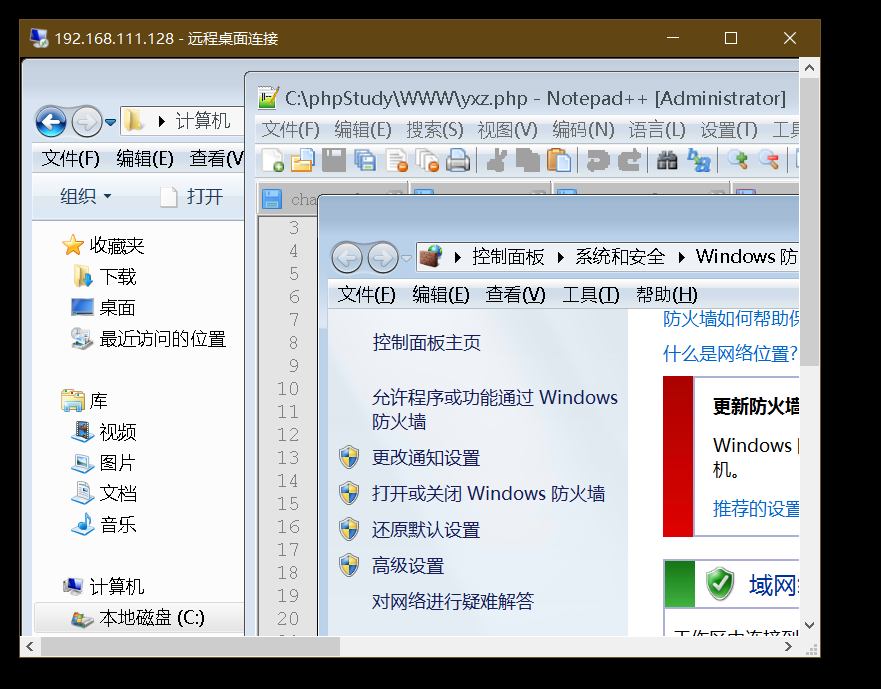This screenshot has width=881, height=689.
Task: Click the Undo arrow in Notepad++ toolbar
Action: tap(598, 161)
